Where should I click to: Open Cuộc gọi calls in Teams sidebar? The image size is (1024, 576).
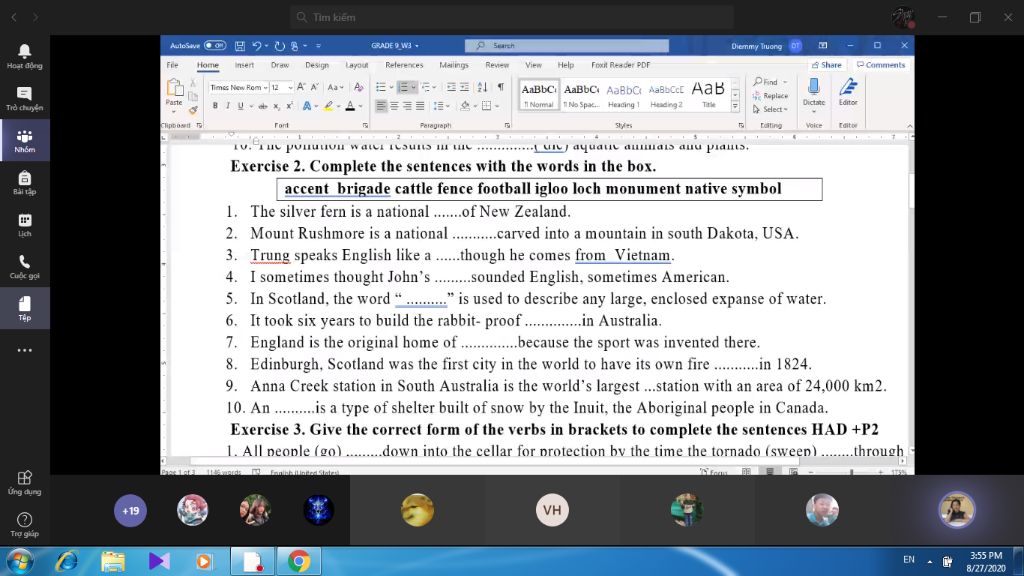point(25,266)
